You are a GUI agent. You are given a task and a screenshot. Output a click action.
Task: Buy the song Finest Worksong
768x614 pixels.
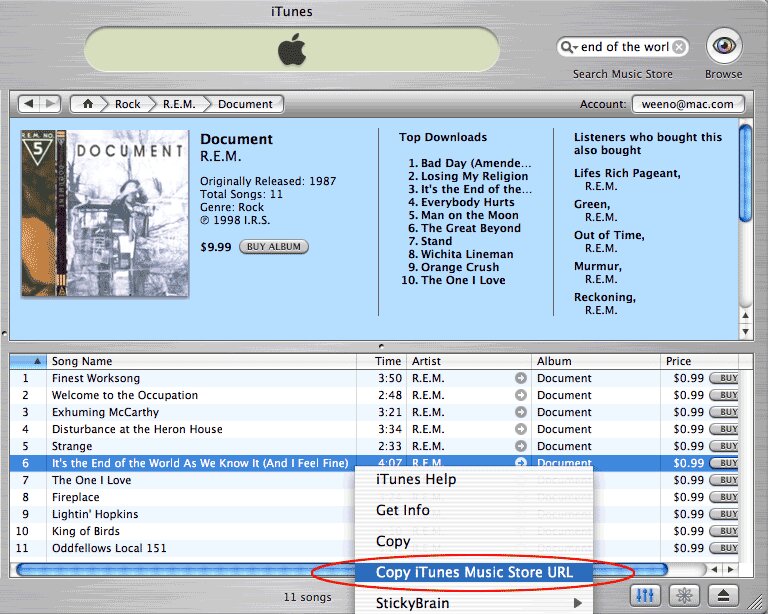point(725,378)
